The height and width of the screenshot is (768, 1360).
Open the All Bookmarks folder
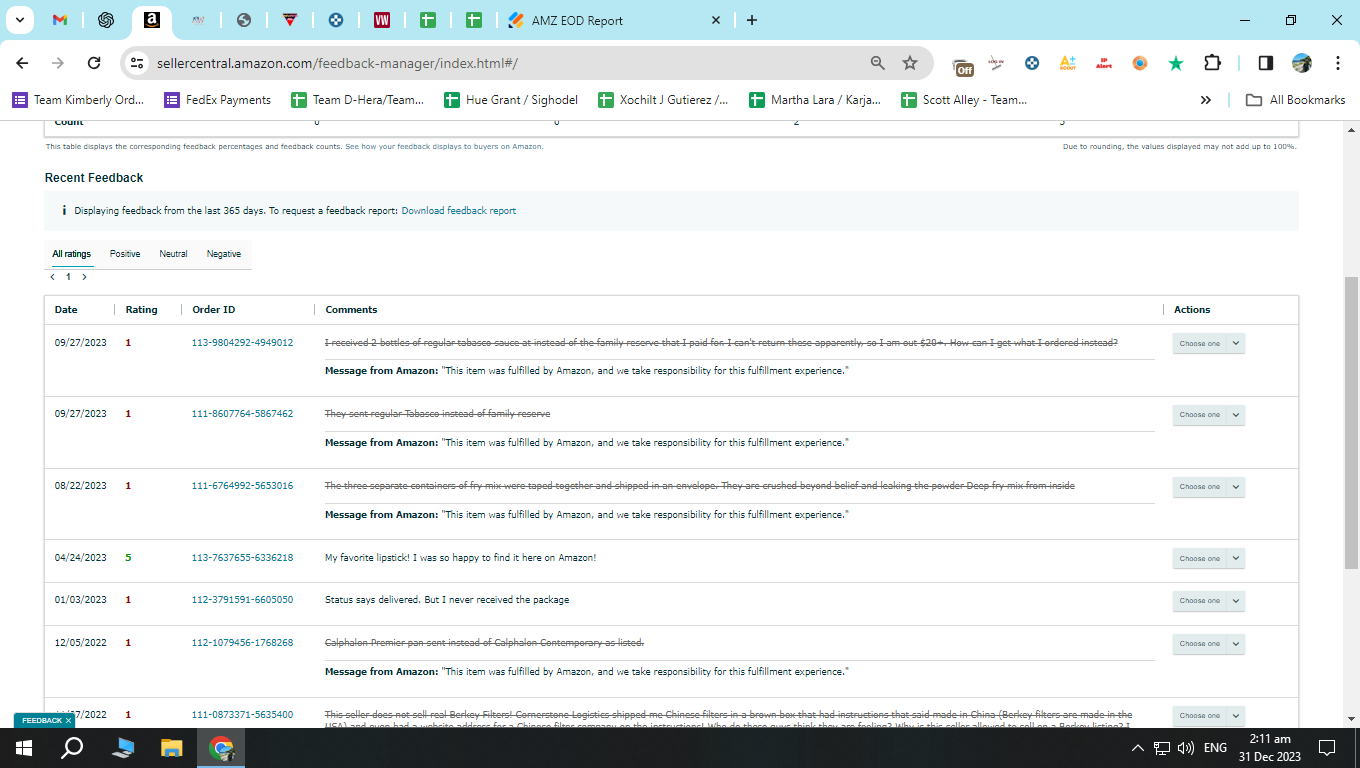[1296, 100]
